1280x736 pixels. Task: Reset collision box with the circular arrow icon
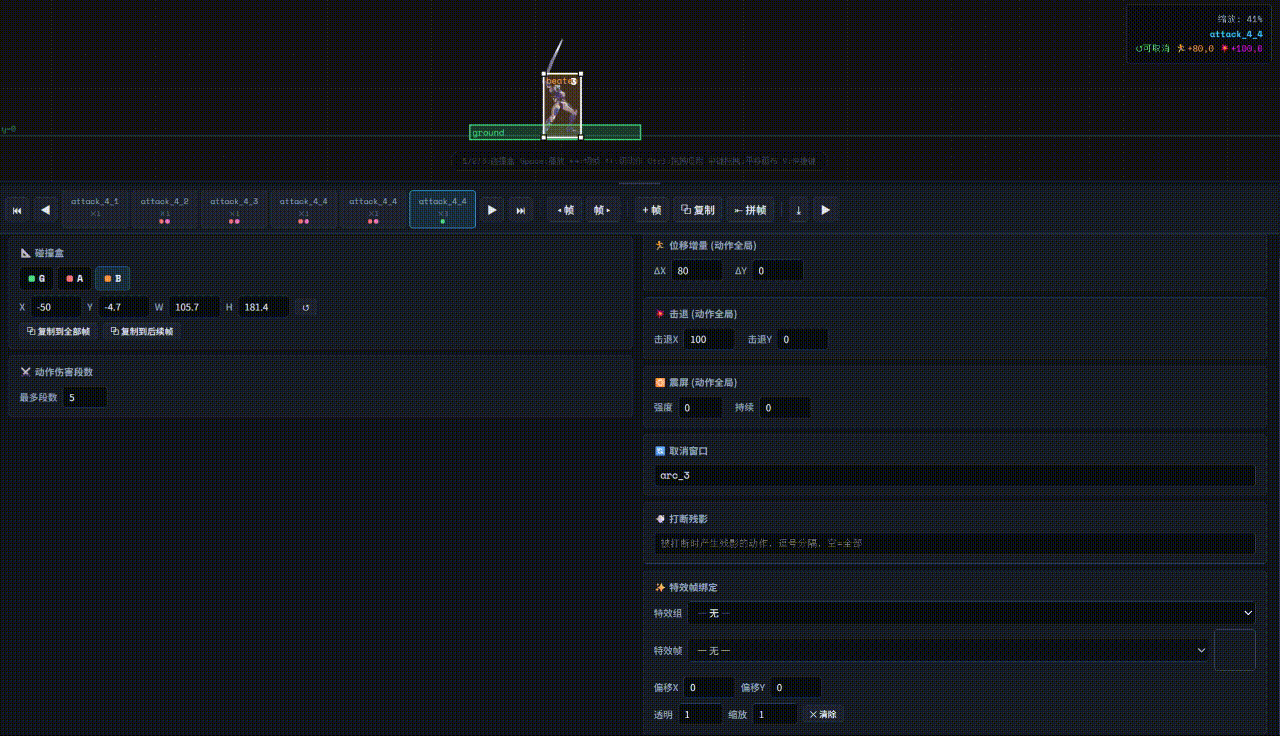click(x=306, y=307)
